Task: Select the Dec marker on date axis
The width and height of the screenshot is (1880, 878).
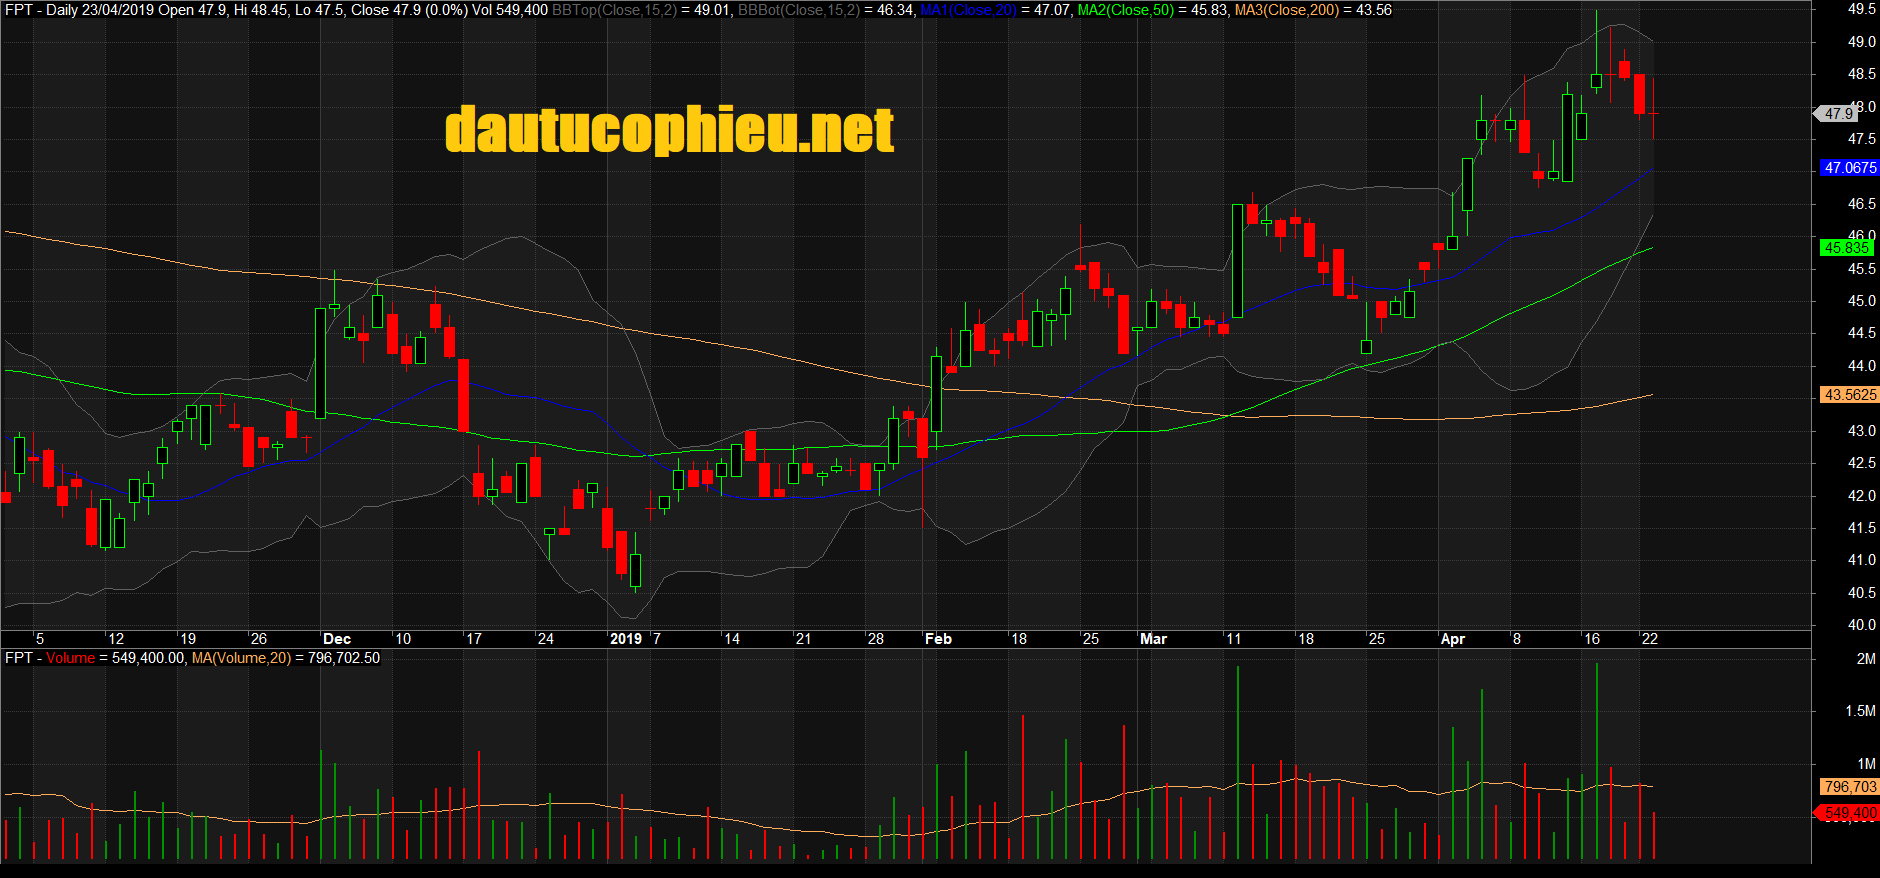Action: tap(337, 639)
